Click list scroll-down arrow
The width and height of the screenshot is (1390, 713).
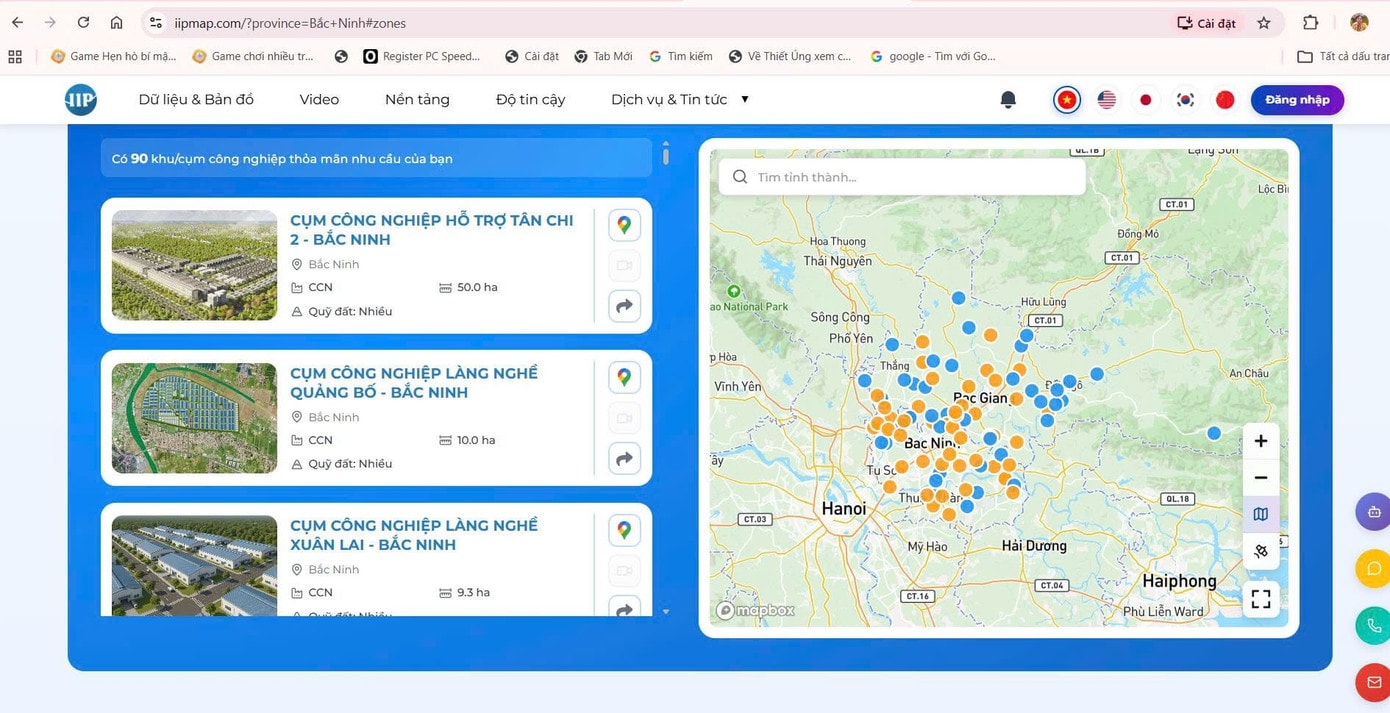coord(666,612)
